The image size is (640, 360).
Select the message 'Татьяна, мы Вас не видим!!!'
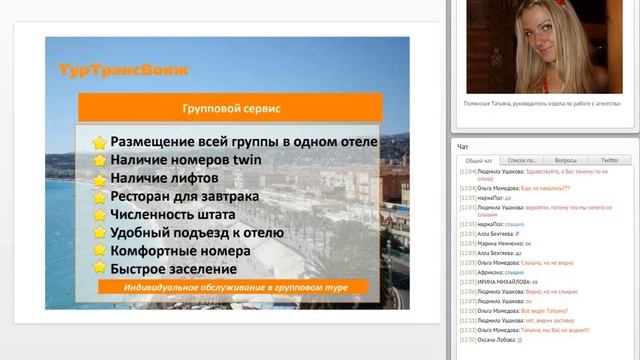point(524,330)
